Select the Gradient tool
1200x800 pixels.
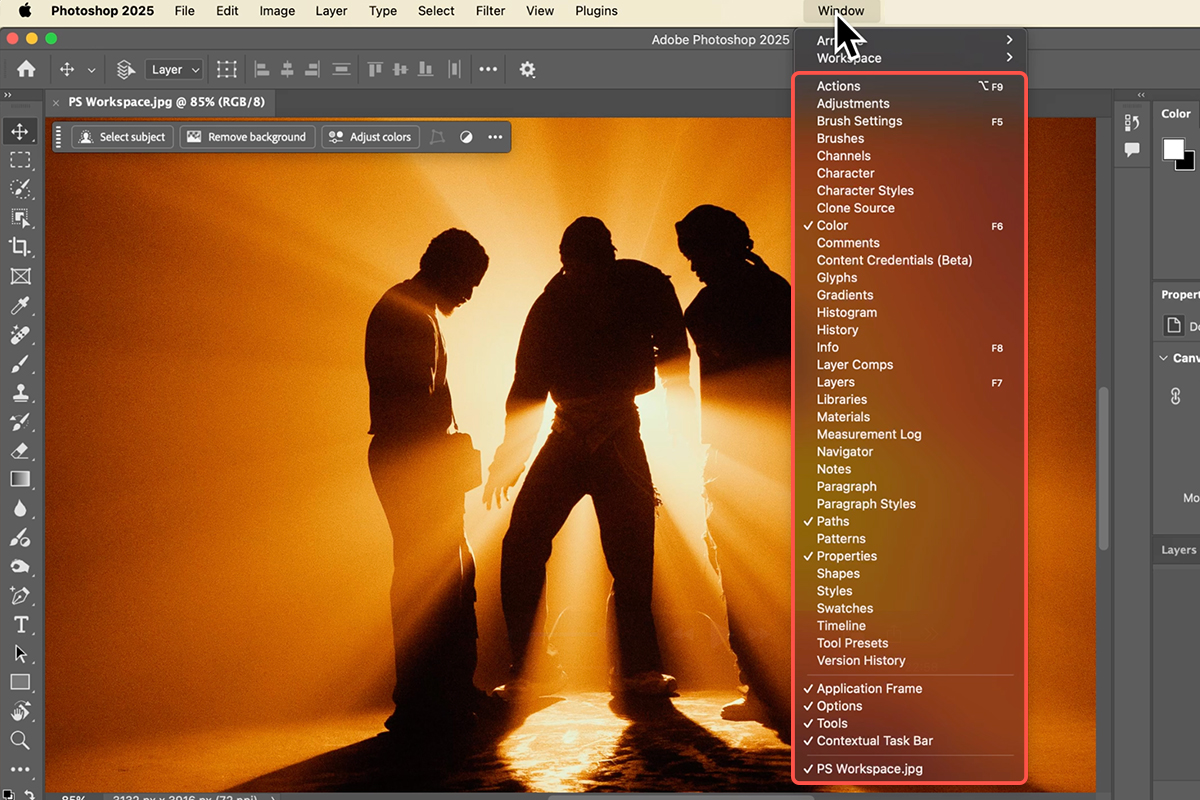tap(19, 479)
